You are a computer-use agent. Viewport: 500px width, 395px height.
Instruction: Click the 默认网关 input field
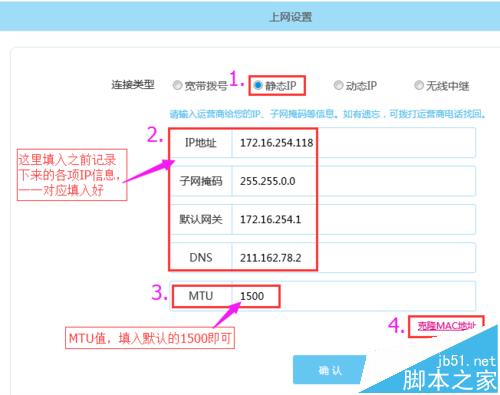[x=353, y=219]
